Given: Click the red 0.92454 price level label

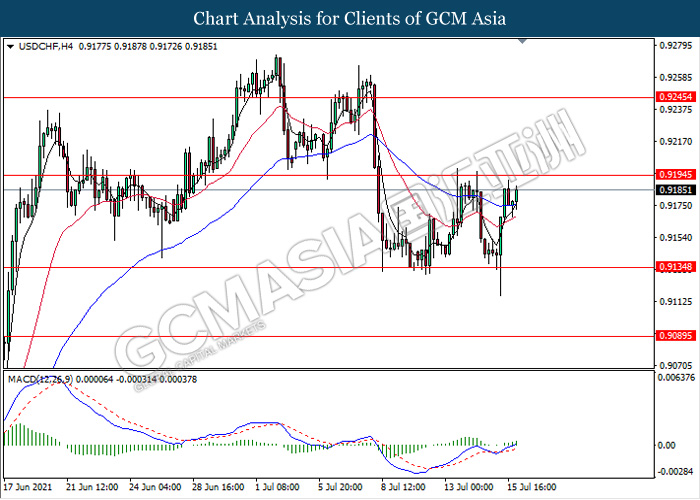Looking at the screenshot, I should point(676,97).
